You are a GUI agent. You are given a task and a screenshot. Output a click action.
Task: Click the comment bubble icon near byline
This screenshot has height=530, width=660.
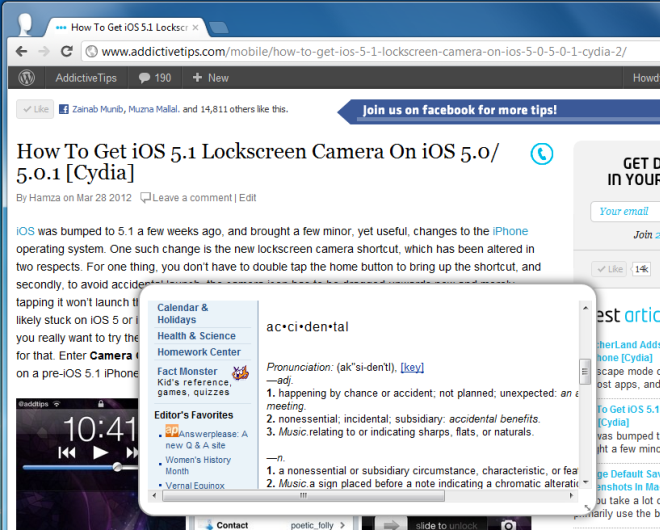click(145, 197)
